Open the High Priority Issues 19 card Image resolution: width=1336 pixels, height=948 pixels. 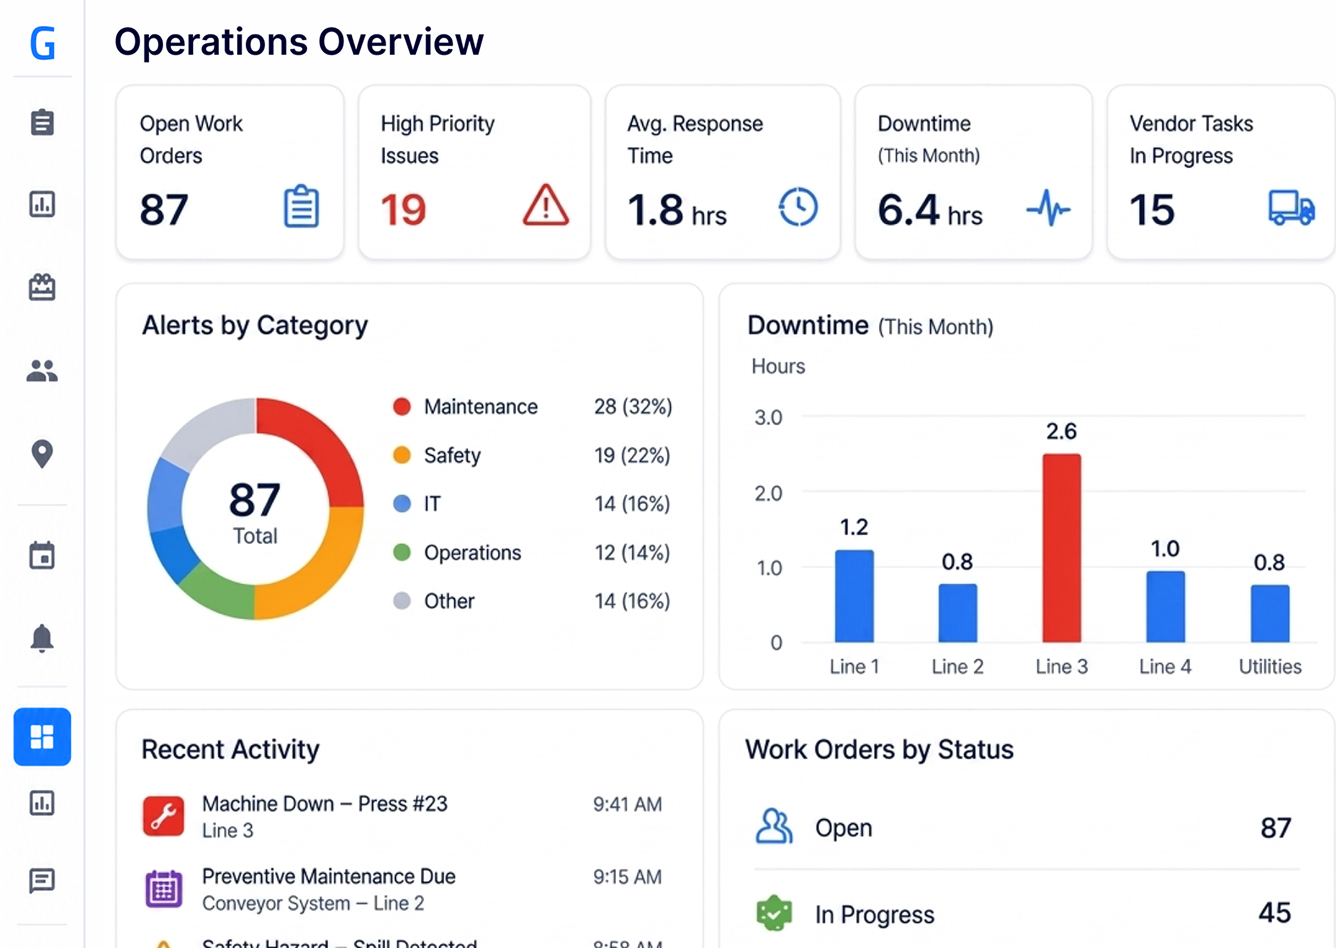pos(474,172)
